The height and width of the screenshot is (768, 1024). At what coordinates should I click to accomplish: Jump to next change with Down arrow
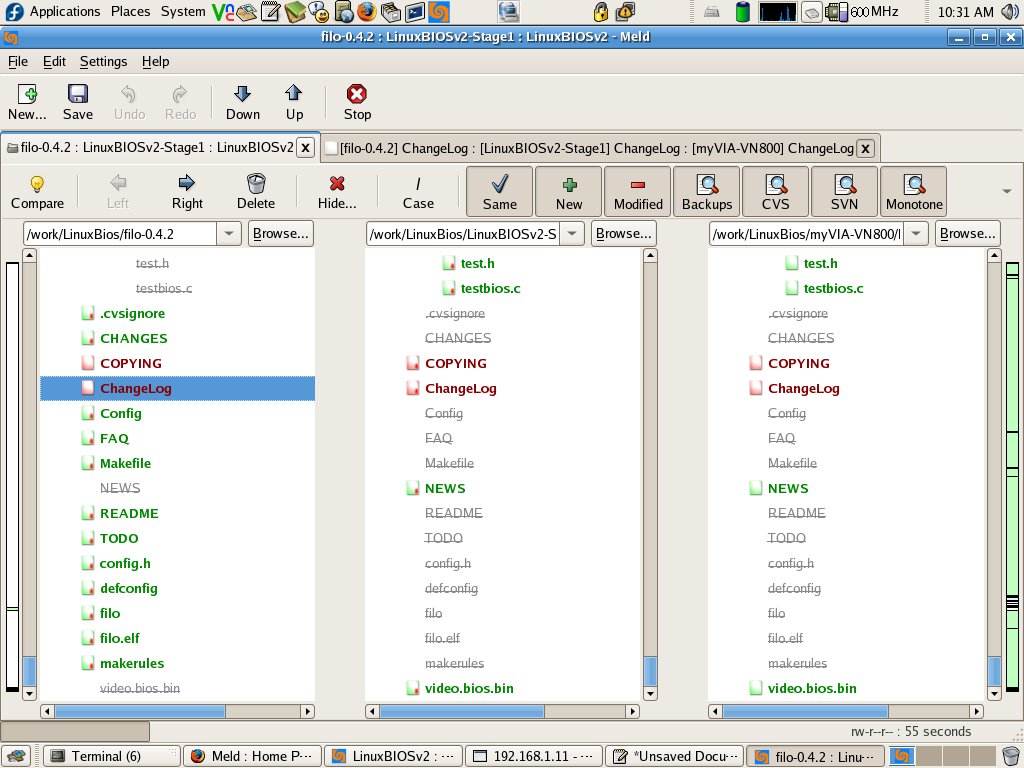pos(242,103)
